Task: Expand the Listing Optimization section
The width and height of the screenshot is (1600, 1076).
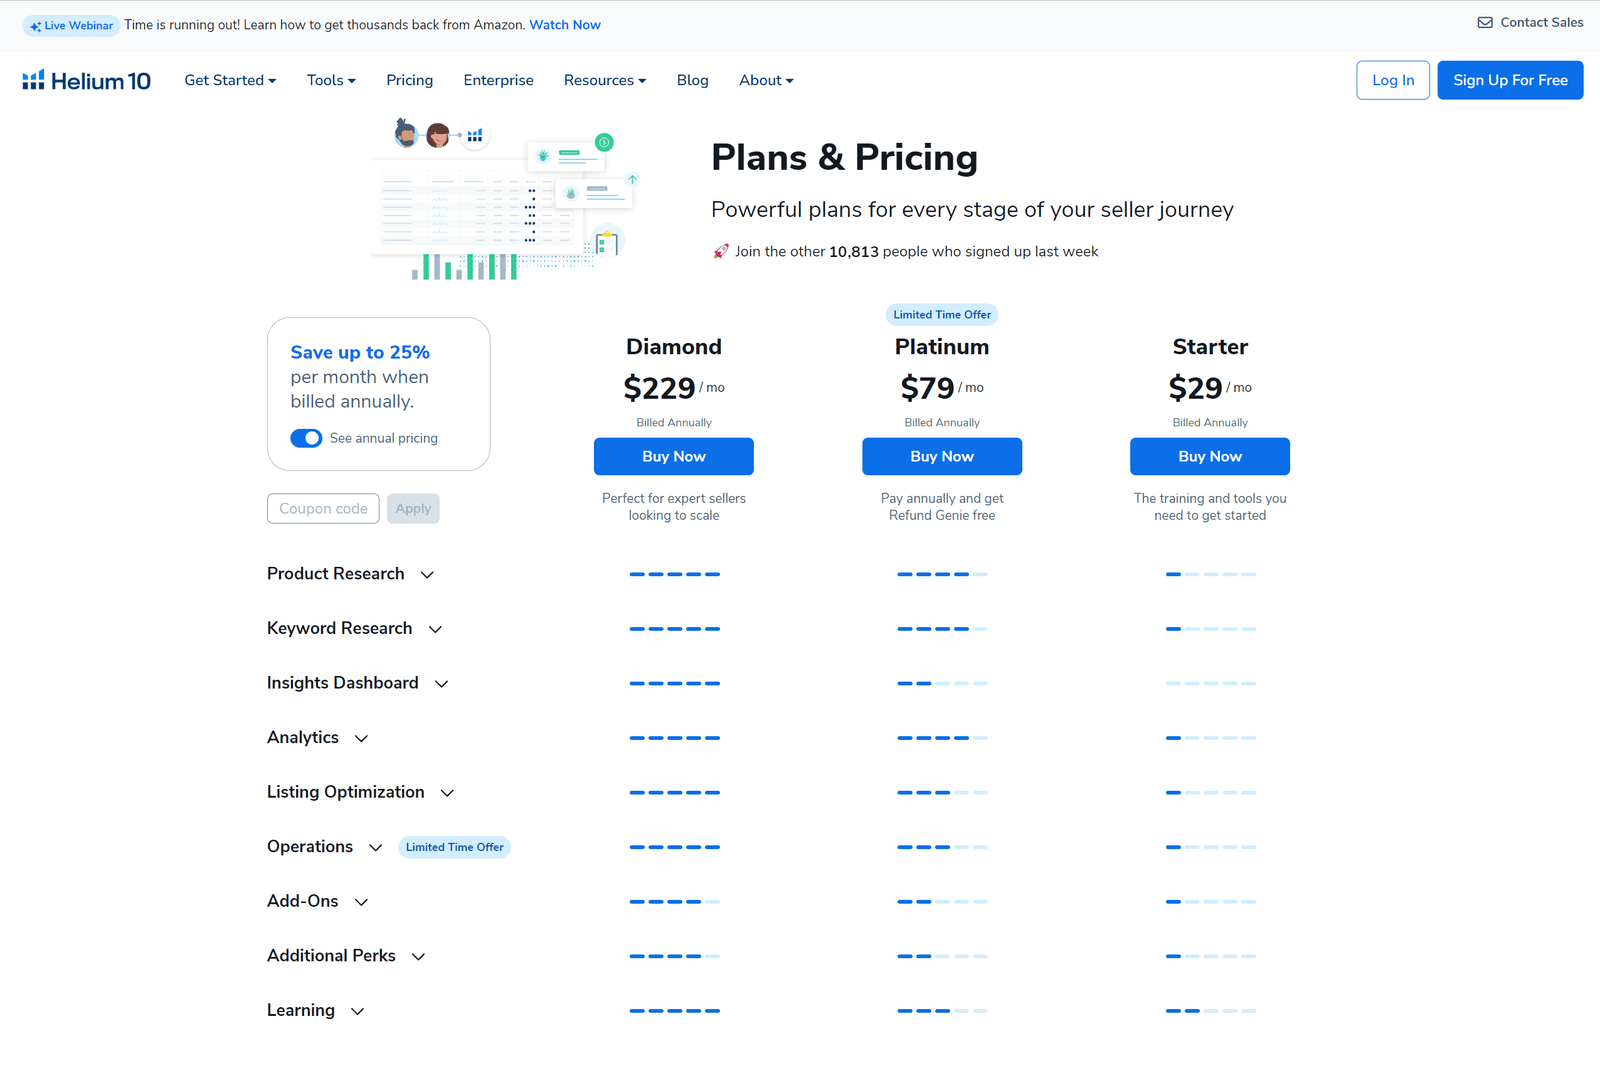Action: point(361,792)
